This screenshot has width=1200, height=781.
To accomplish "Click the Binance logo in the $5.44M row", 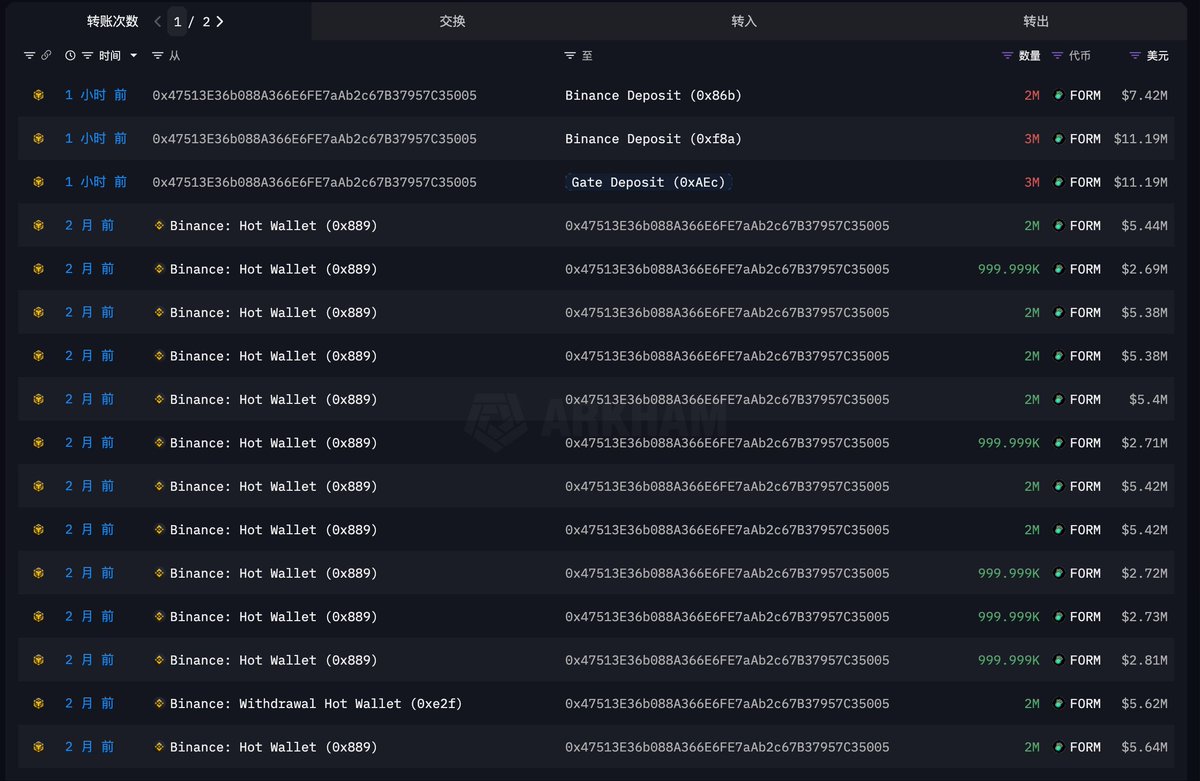I will point(159,226).
